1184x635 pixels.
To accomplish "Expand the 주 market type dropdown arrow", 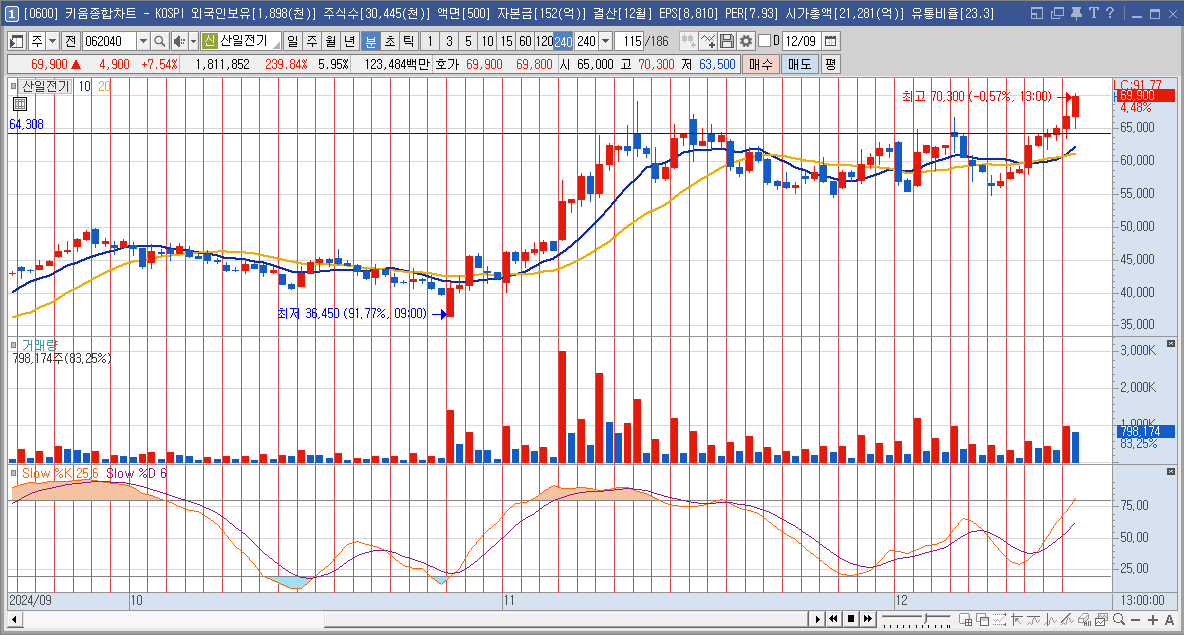I will [53, 42].
